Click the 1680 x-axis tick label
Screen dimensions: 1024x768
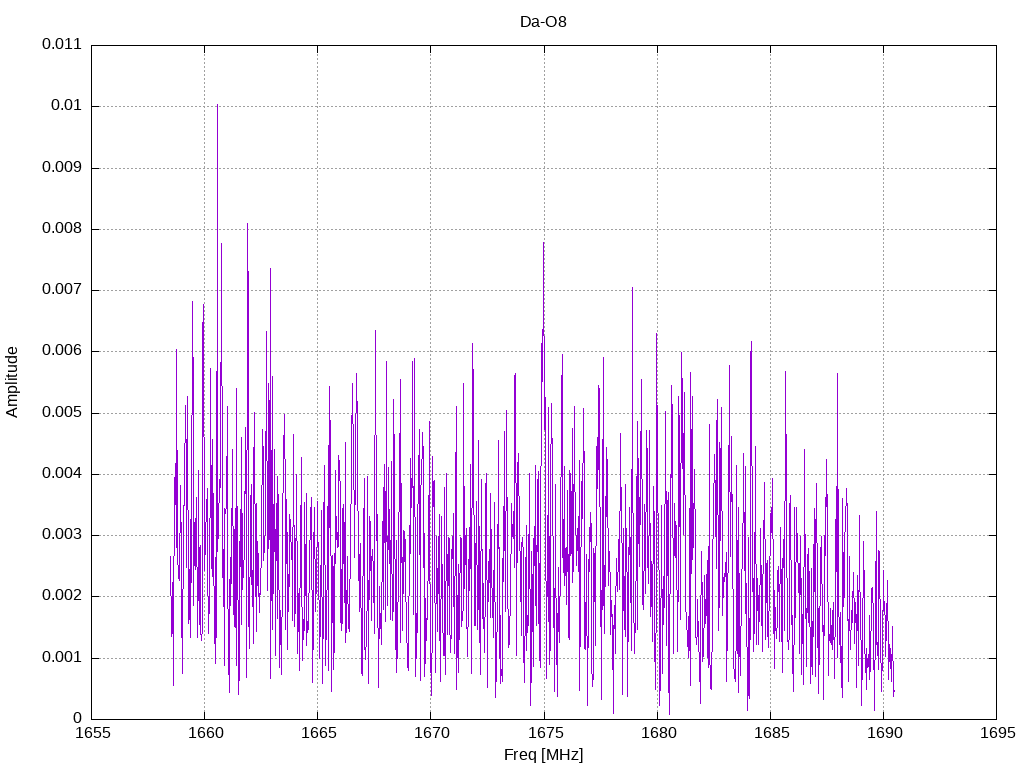[x=658, y=733]
